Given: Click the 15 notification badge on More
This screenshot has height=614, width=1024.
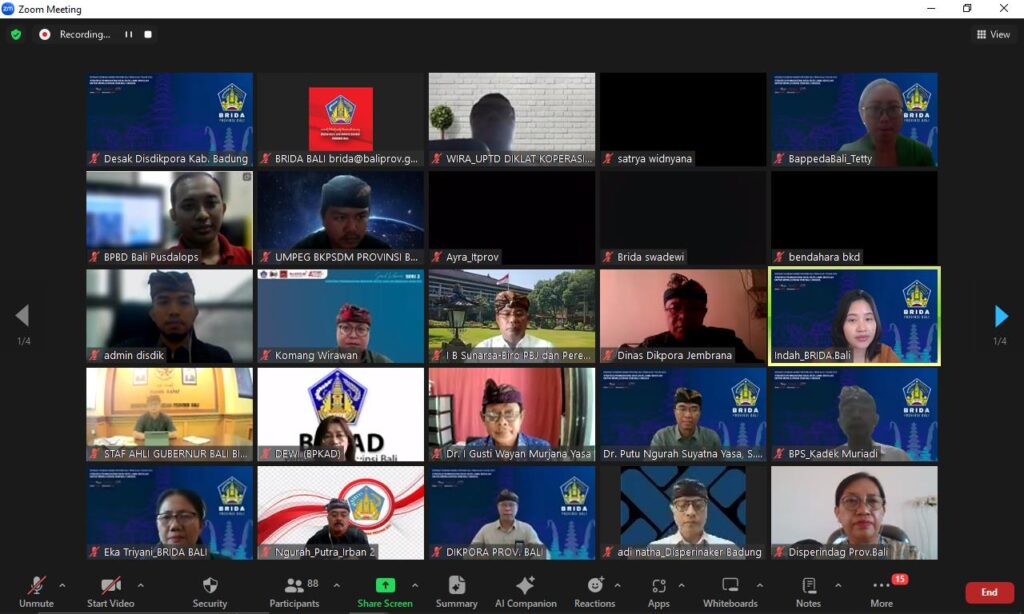Looking at the screenshot, I should coord(899,579).
